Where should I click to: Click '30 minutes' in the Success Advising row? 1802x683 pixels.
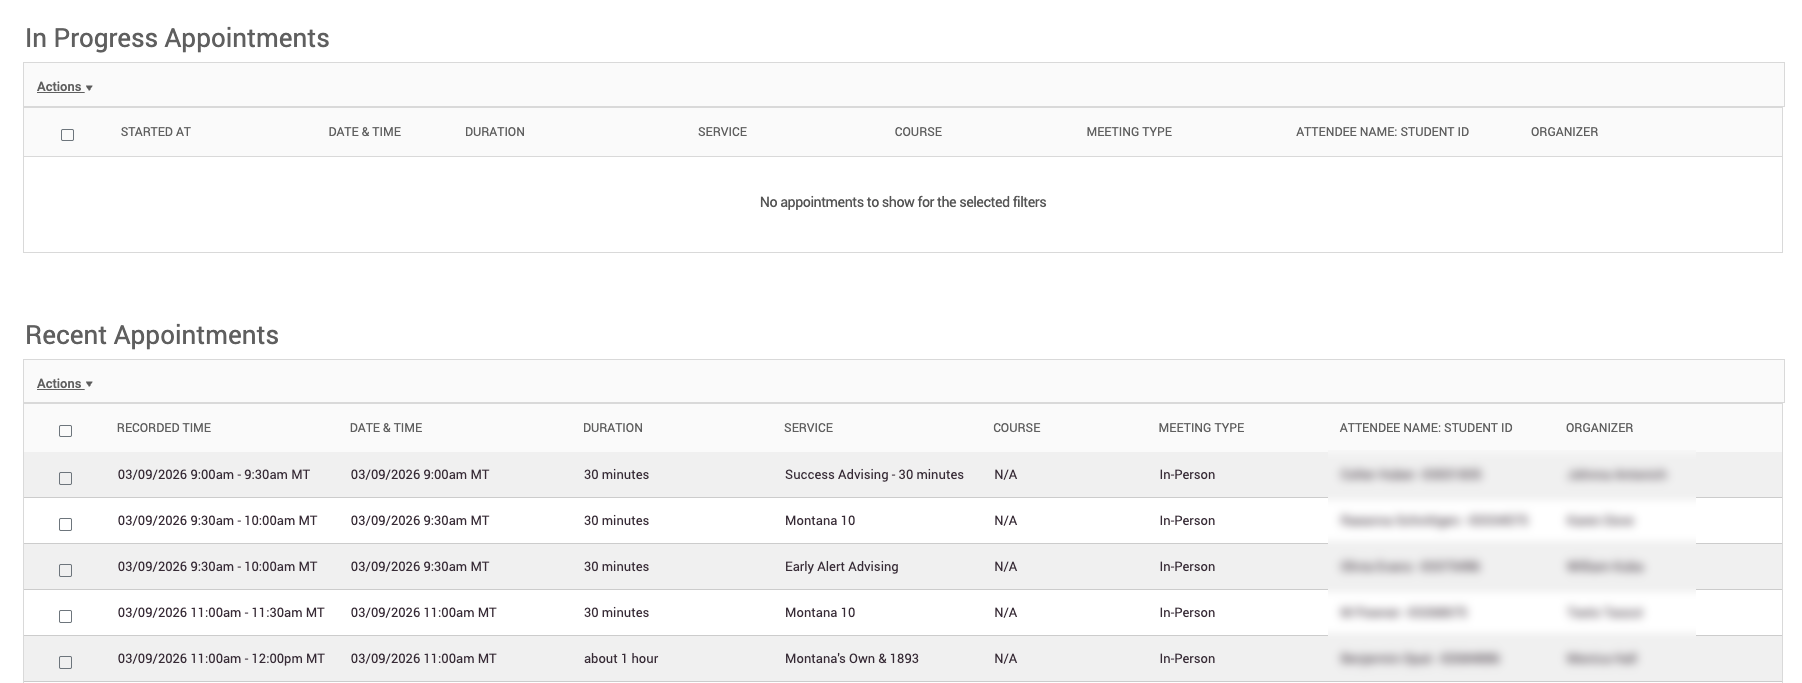point(616,475)
